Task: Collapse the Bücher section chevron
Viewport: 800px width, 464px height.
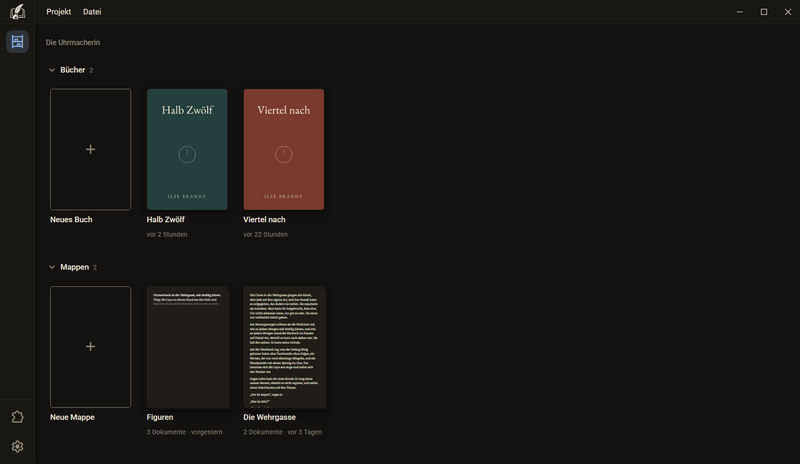Action: click(52, 70)
